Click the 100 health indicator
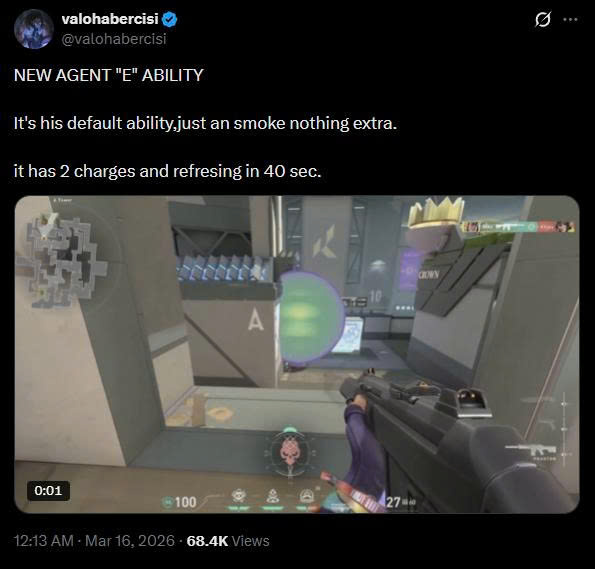 click(x=180, y=502)
